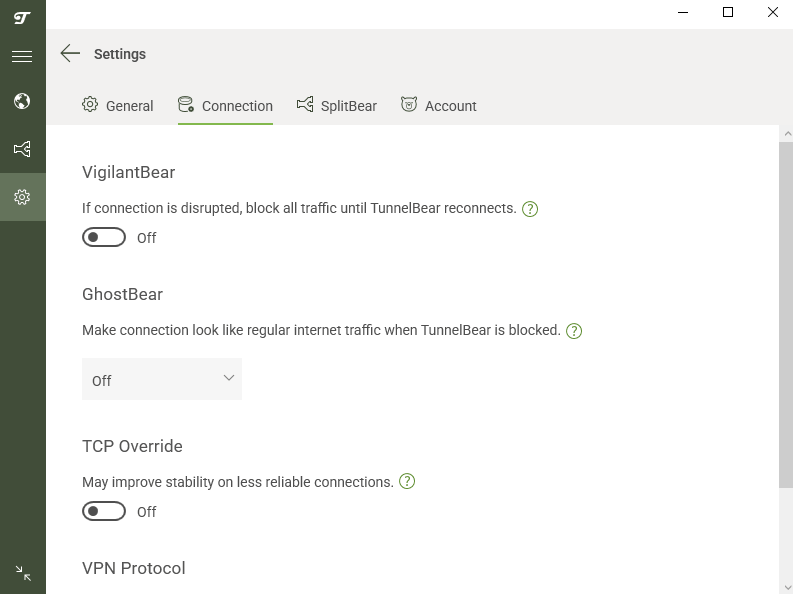
Task: Click the VigilantBear heading
Action: pyautogui.click(x=128, y=172)
